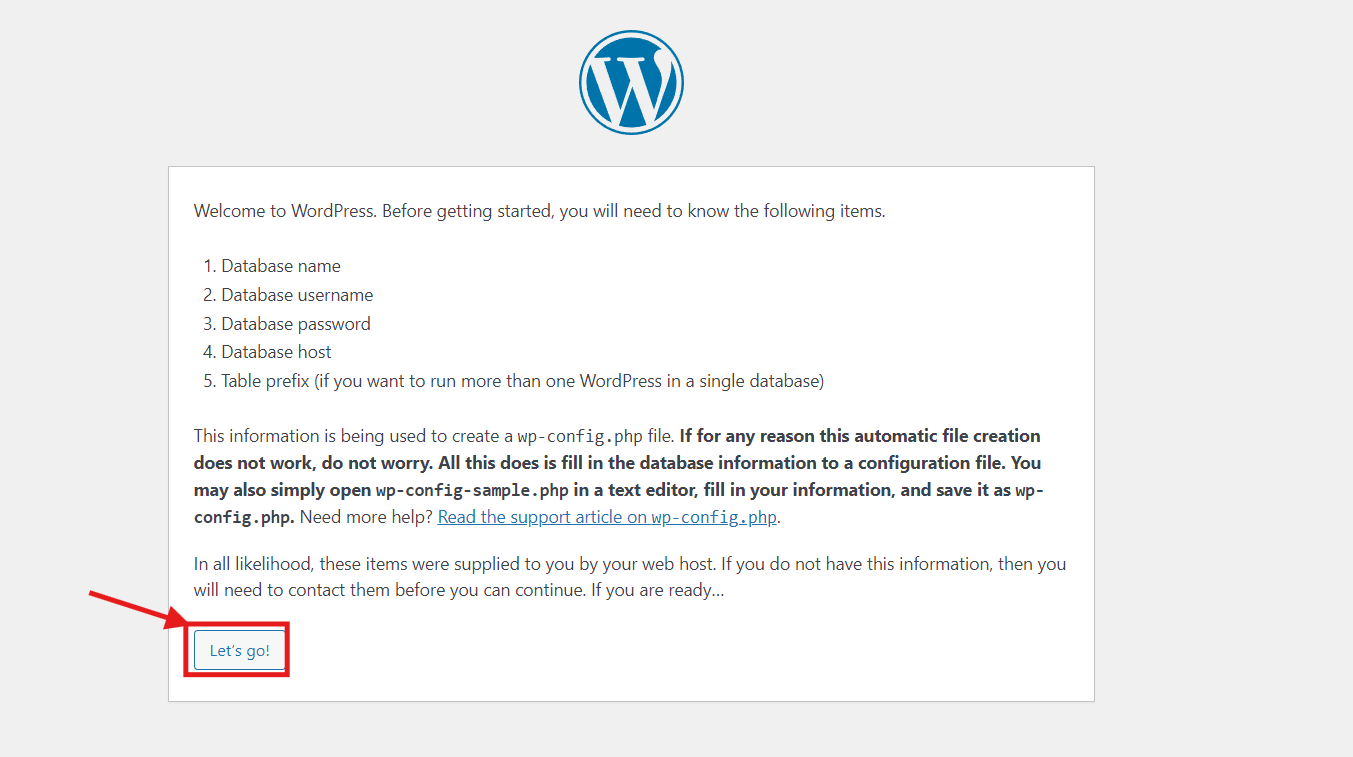Image resolution: width=1353 pixels, height=757 pixels.
Task: Select the Database password list item
Action: pos(286,324)
